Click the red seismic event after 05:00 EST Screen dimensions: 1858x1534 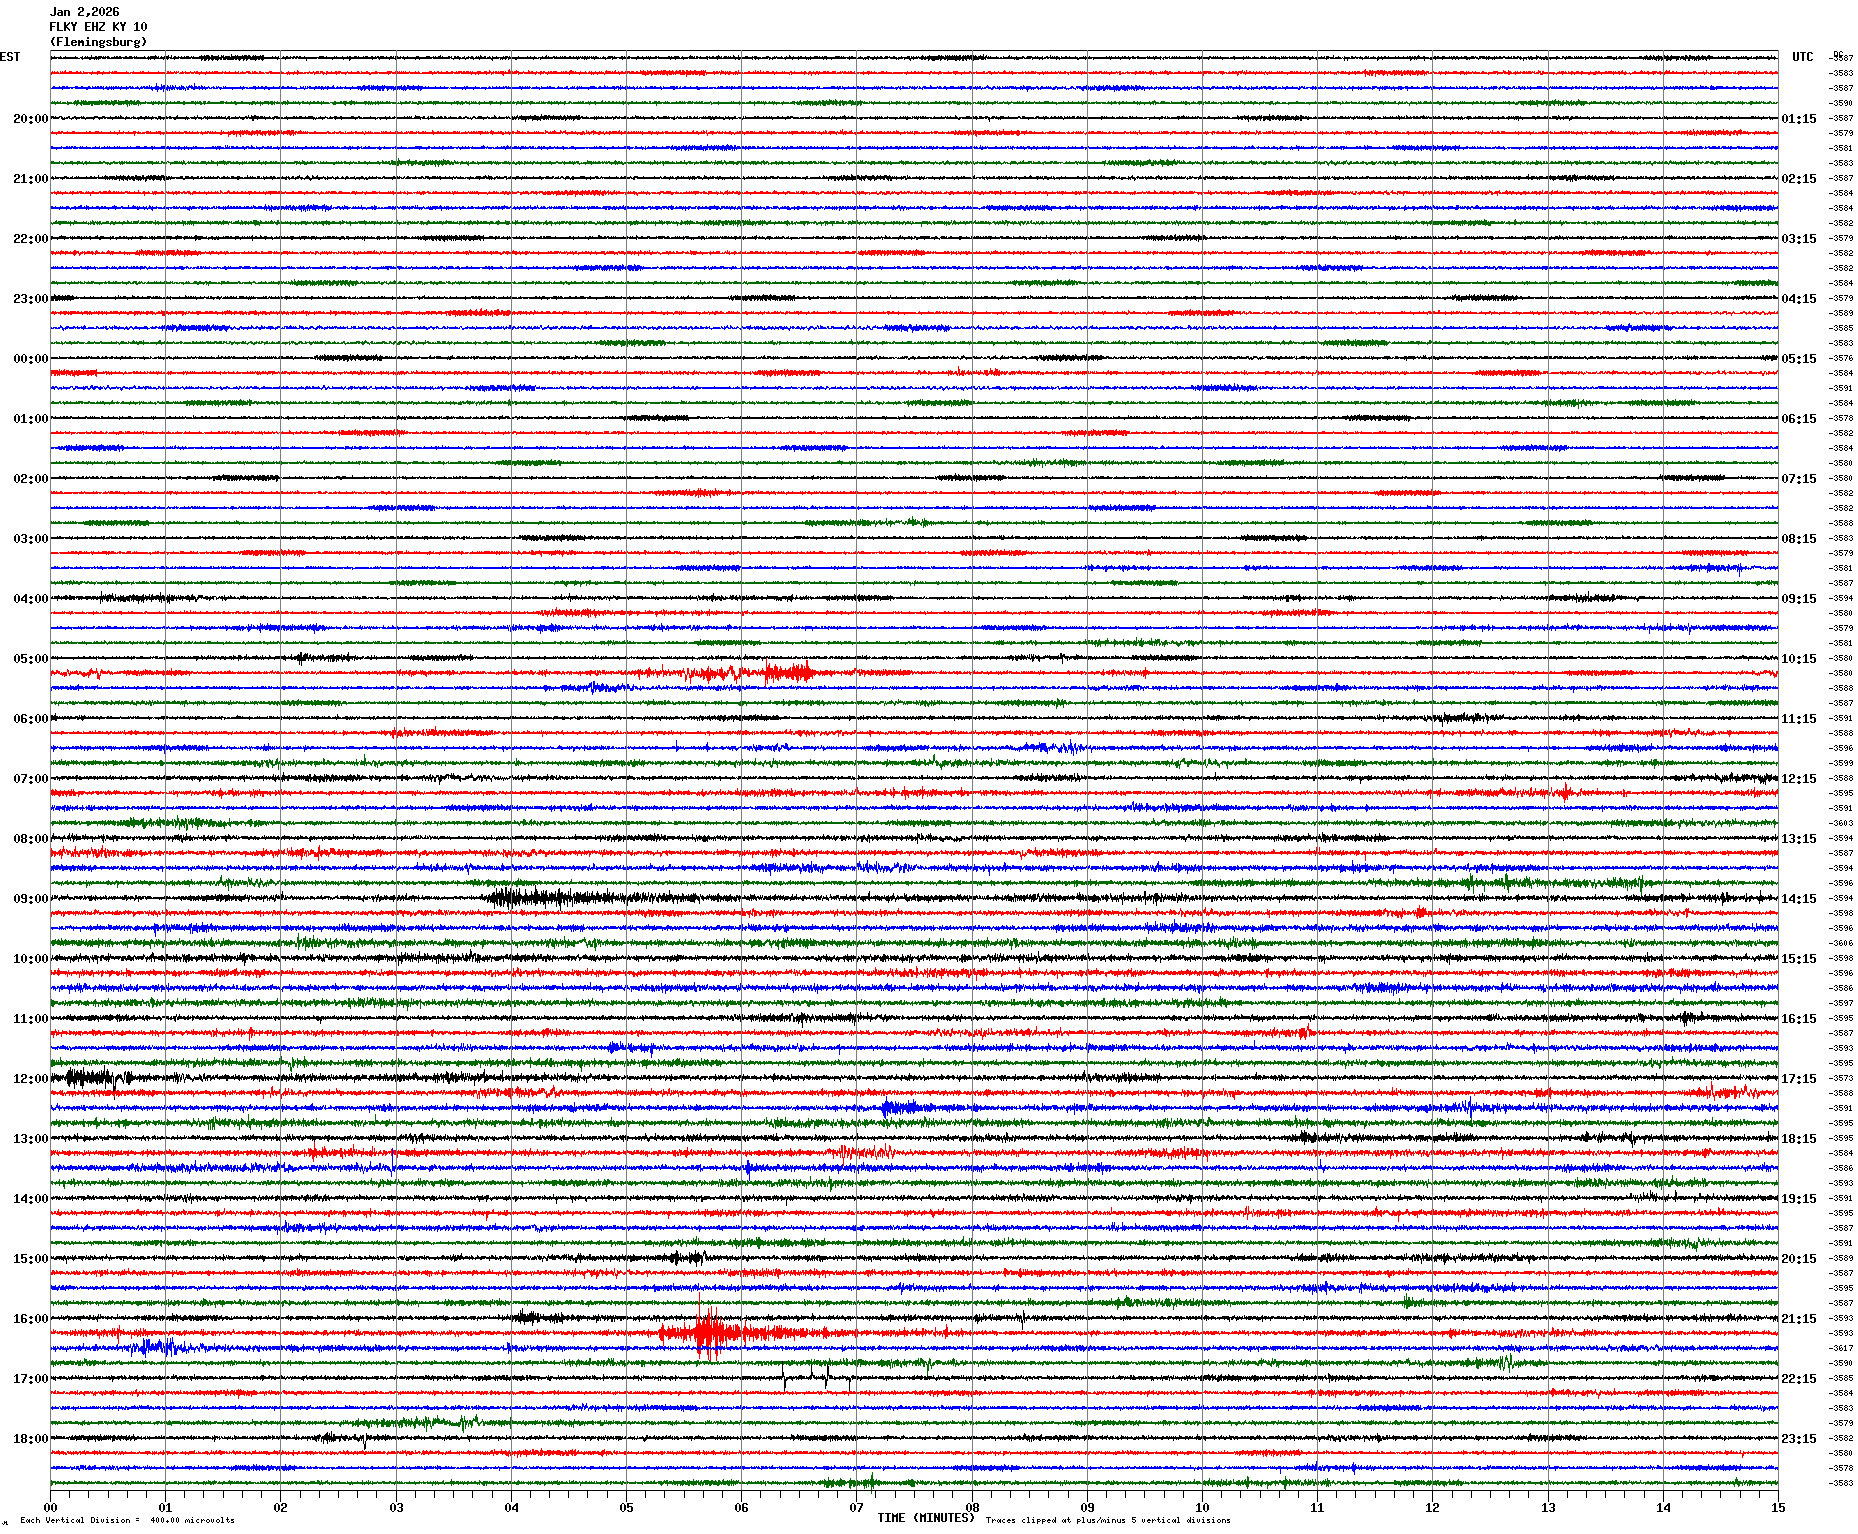786,672
